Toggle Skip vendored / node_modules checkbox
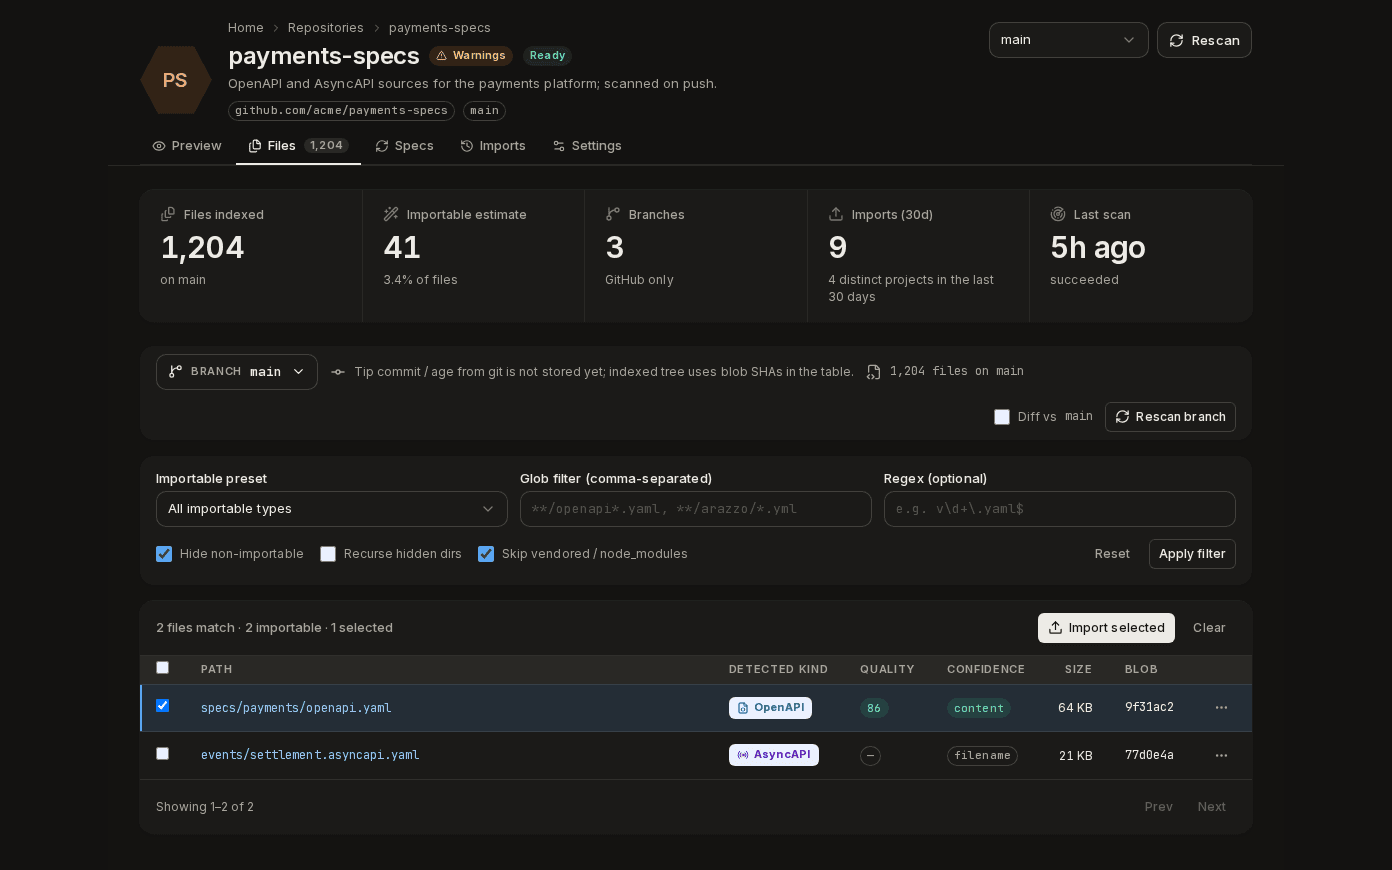The image size is (1392, 870). 486,554
